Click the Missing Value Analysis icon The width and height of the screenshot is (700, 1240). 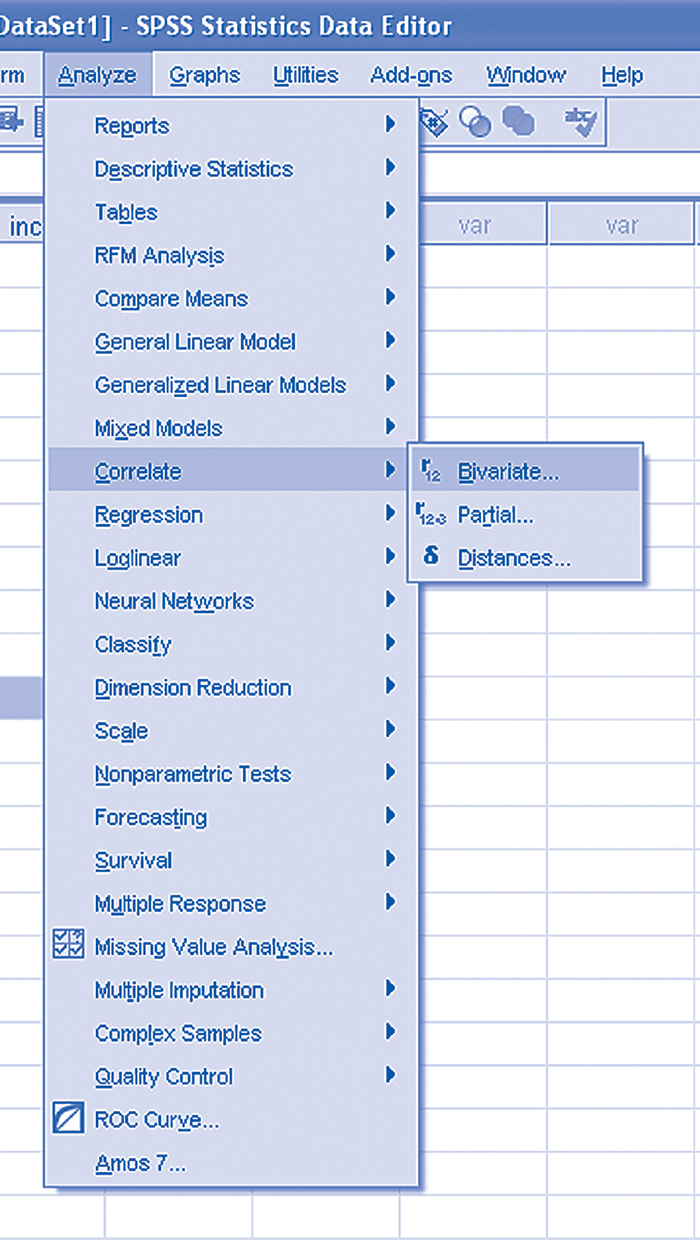click(x=68, y=946)
